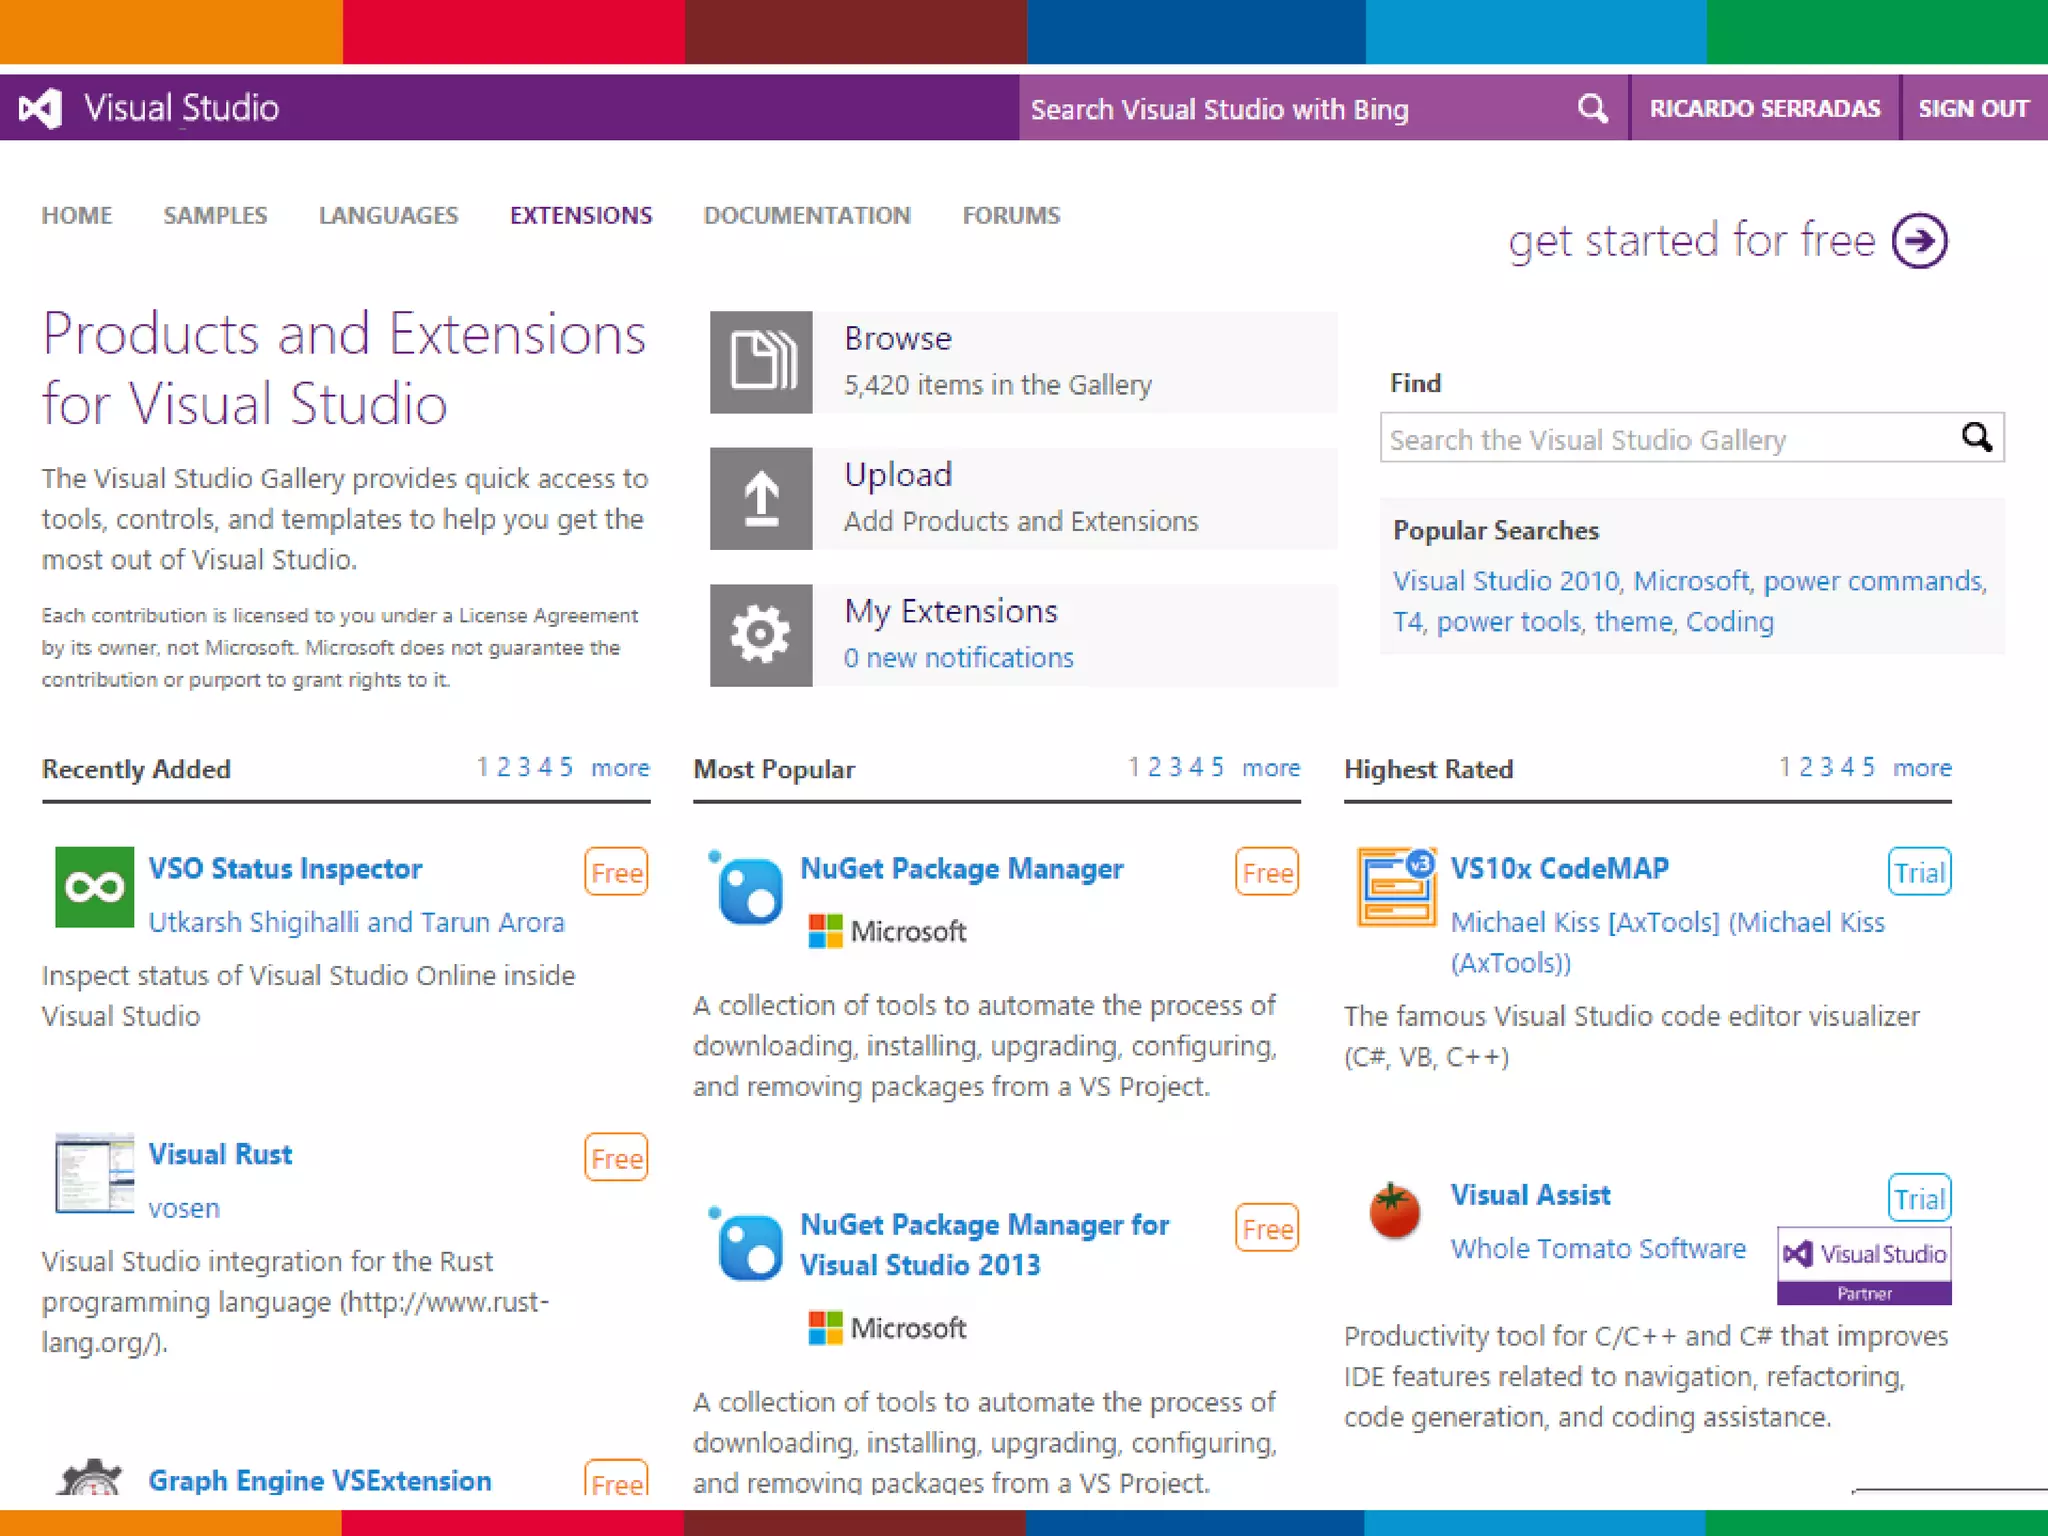Open Whole Tomato Software author link
This screenshot has height=1536, width=2048.
coord(1598,1249)
